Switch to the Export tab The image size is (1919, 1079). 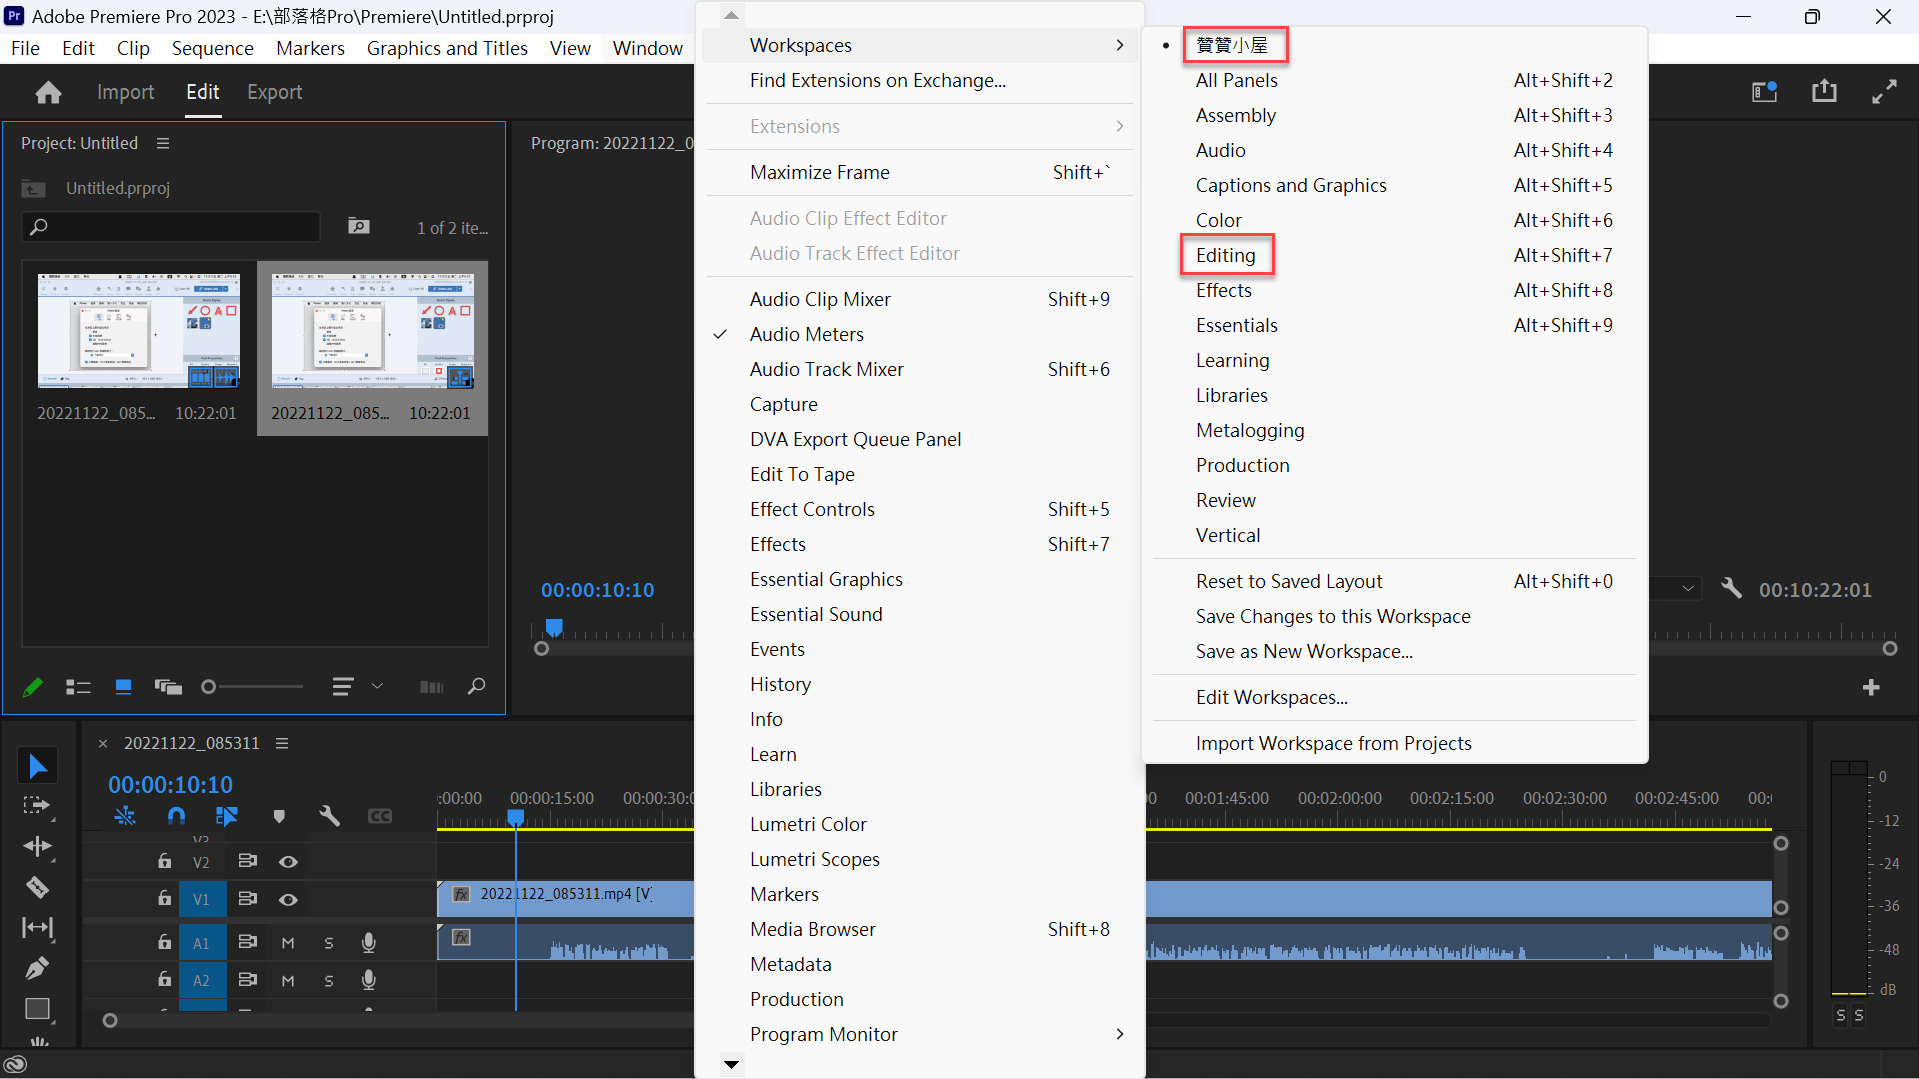click(274, 92)
